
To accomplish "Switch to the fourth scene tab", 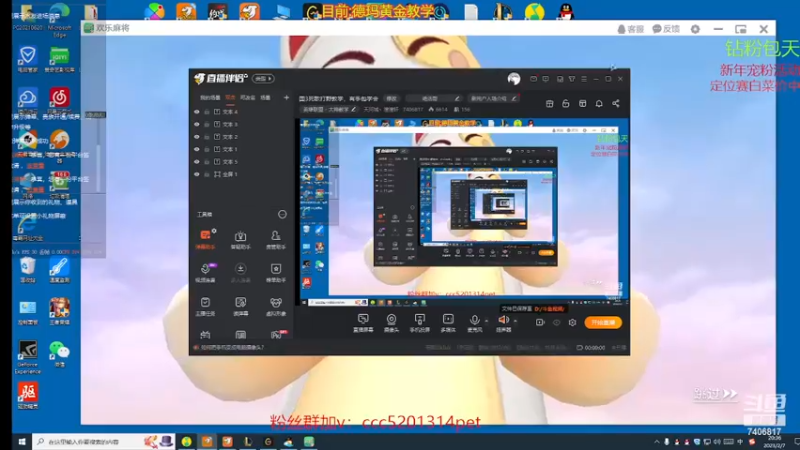I will [x=265, y=97].
